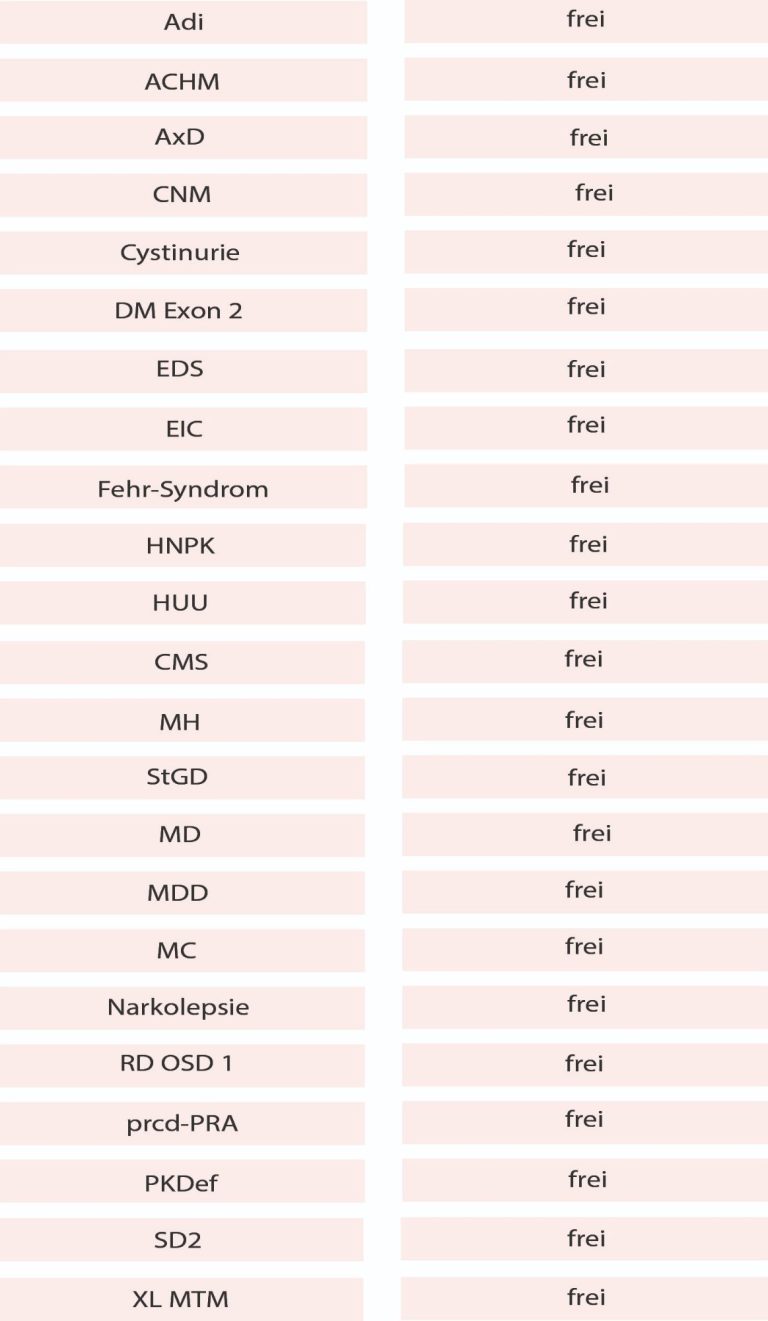Click the XL MTM label
The width and height of the screenshot is (768, 1321).
[x=181, y=1299]
